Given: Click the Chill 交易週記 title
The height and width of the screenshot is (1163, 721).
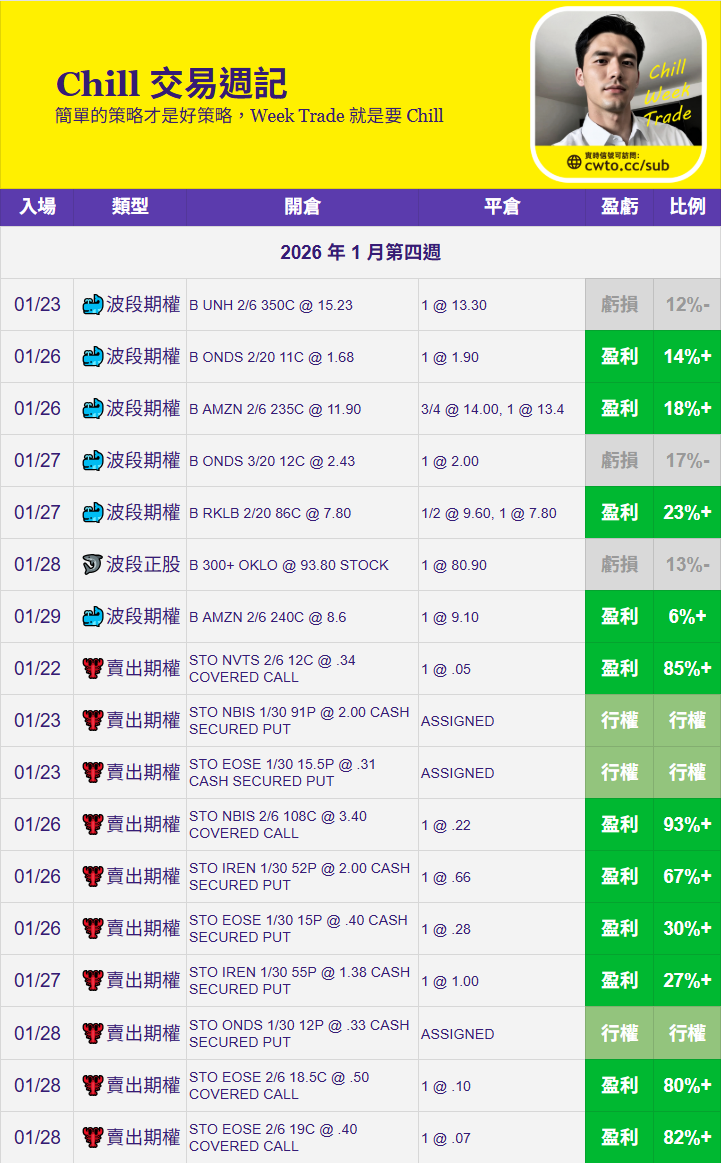Looking at the screenshot, I should tap(171, 84).
